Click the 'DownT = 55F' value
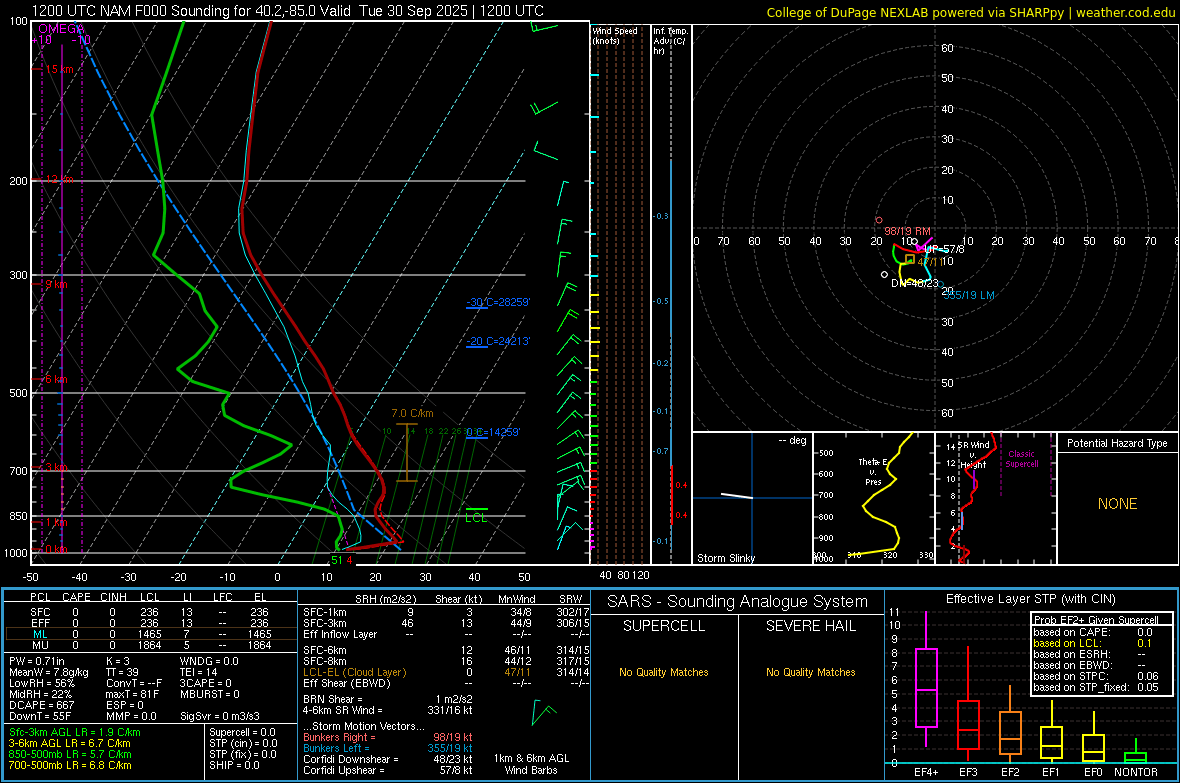 click(39, 717)
